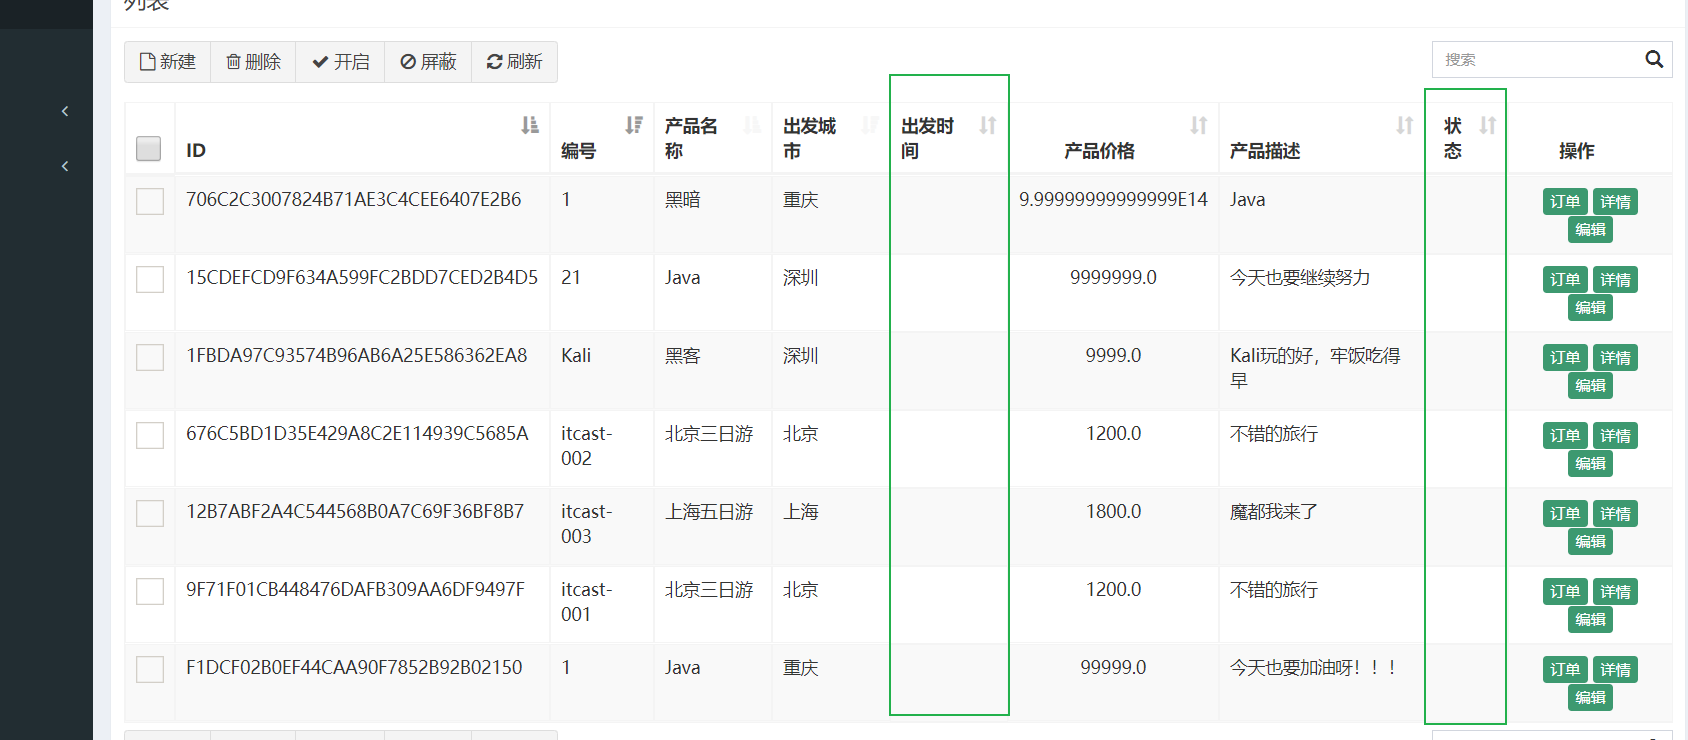Check the row with ID F1DCF02B...
The width and height of the screenshot is (1688, 740).
(x=150, y=669)
